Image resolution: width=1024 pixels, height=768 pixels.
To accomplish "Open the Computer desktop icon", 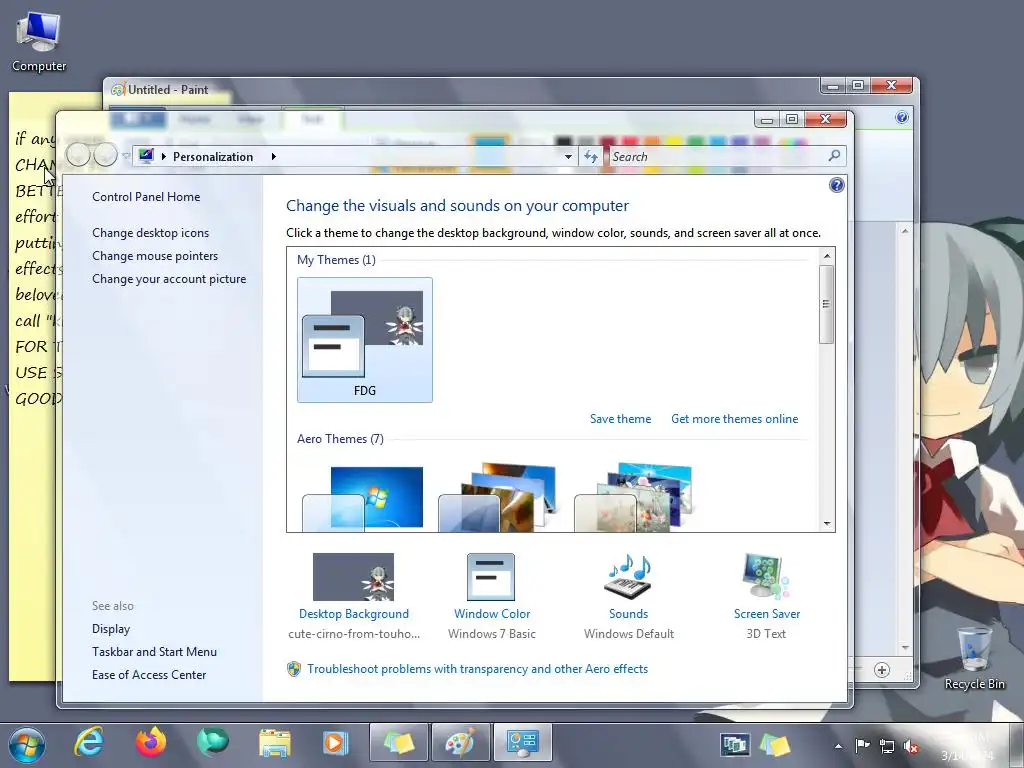I will [39, 42].
